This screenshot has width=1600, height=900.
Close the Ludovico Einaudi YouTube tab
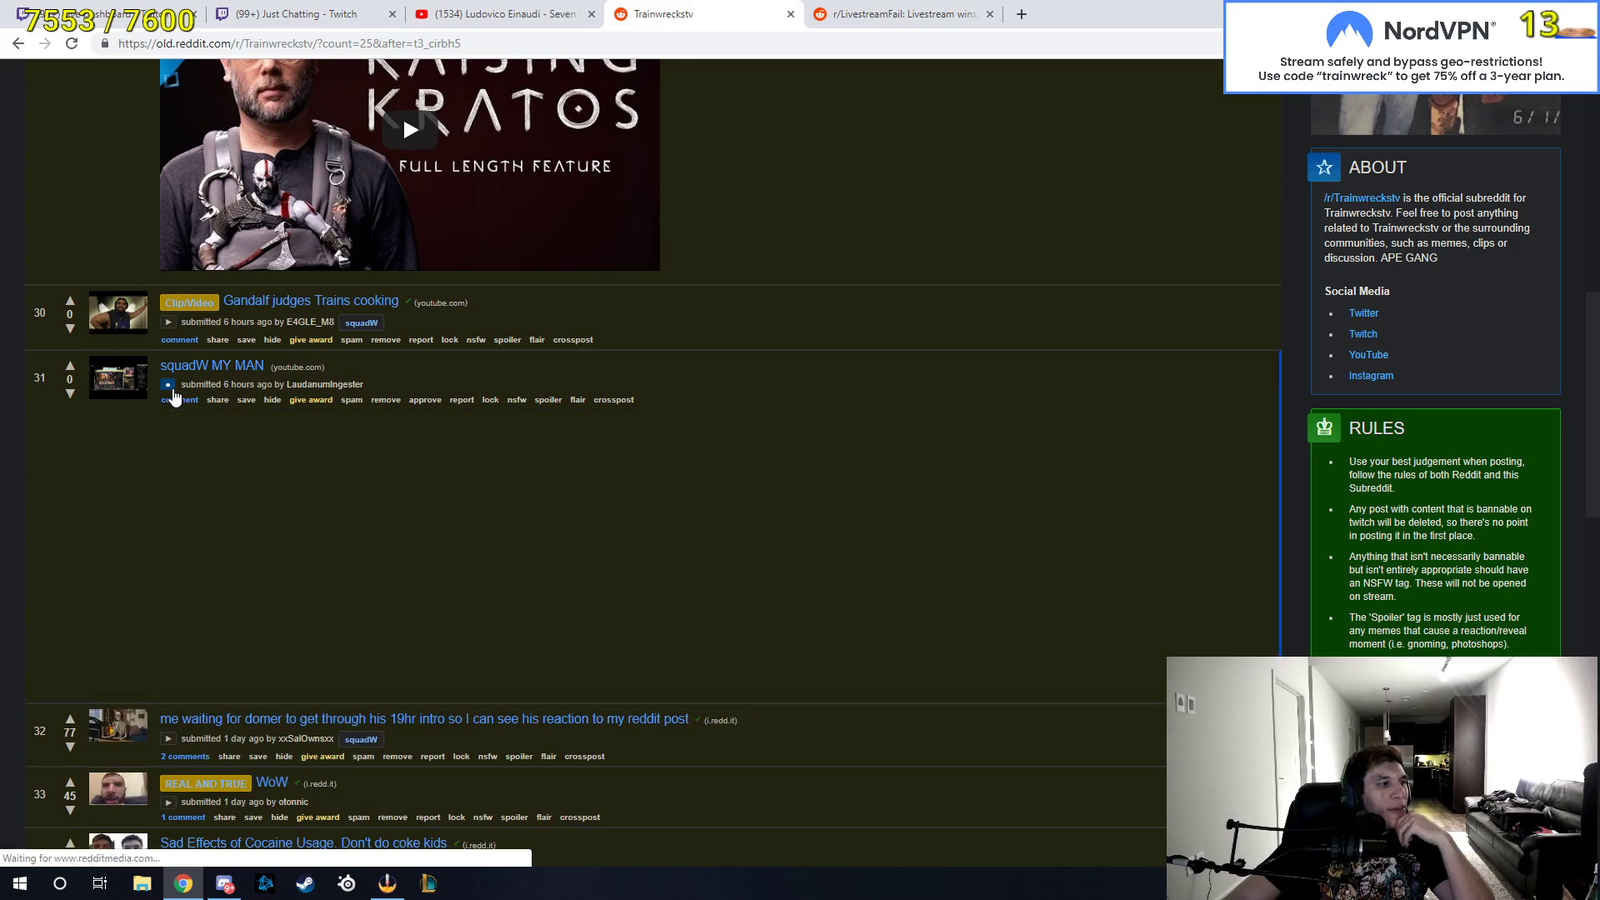pyautogui.click(x=591, y=14)
